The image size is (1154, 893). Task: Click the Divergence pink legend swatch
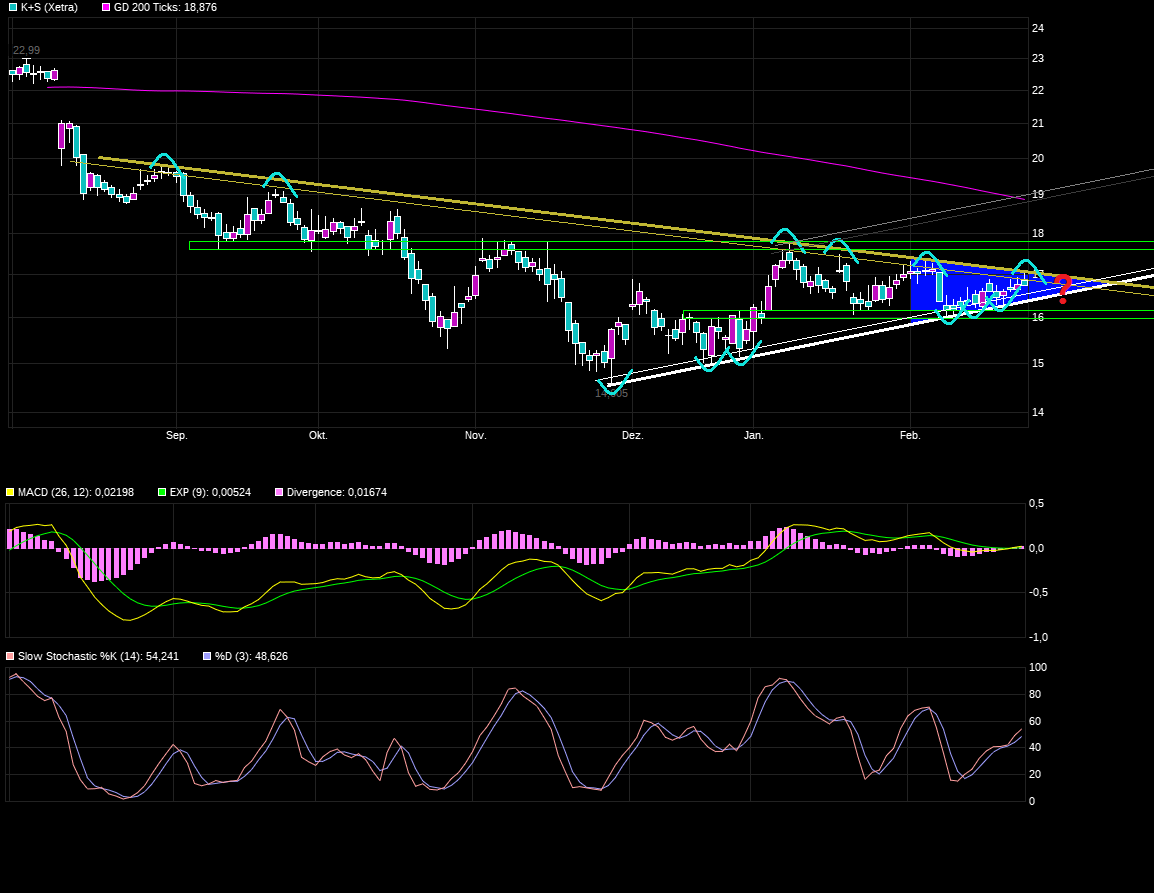pos(279,492)
